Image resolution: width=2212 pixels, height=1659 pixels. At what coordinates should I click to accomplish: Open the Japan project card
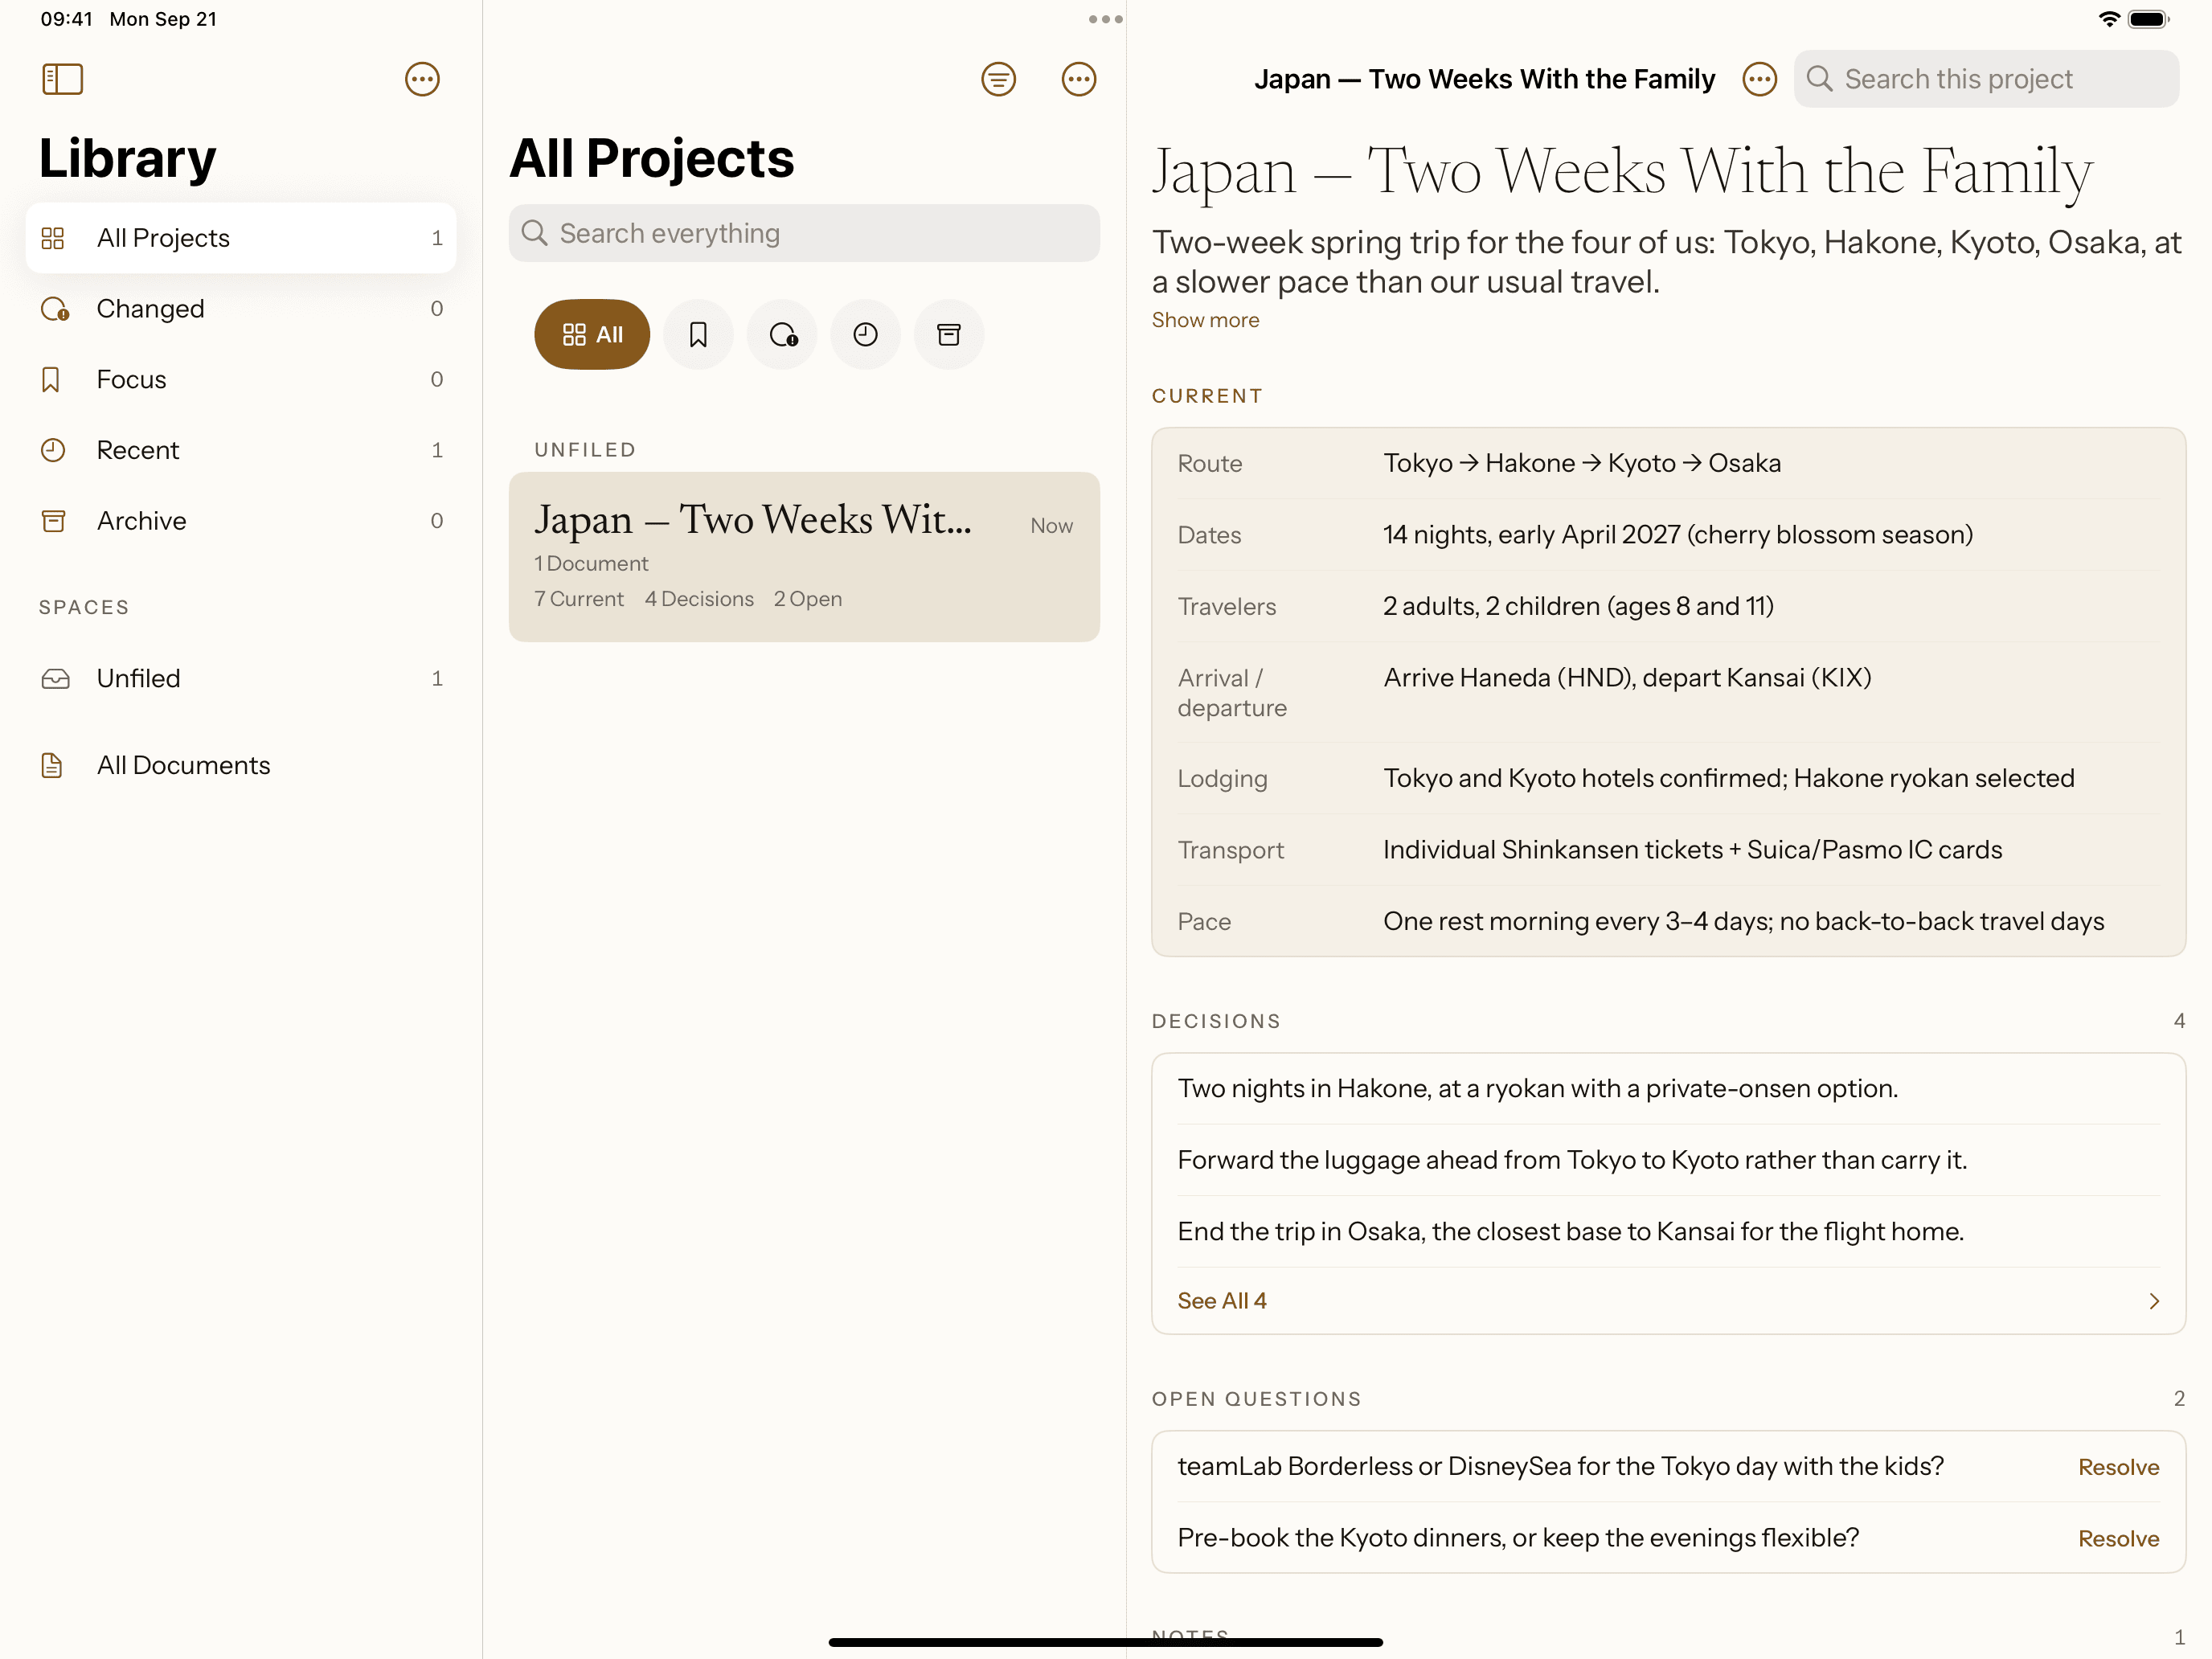pos(804,557)
